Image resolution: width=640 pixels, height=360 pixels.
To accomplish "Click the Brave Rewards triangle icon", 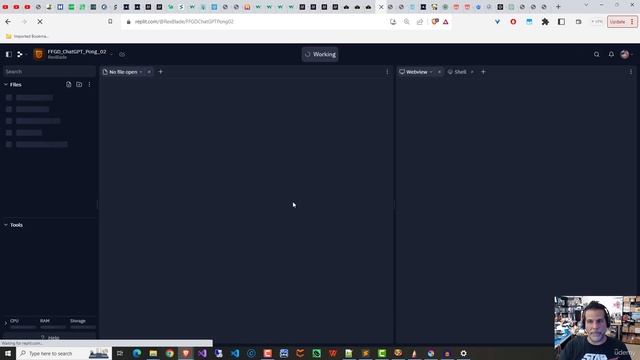I will pyautogui.click(x=446, y=22).
